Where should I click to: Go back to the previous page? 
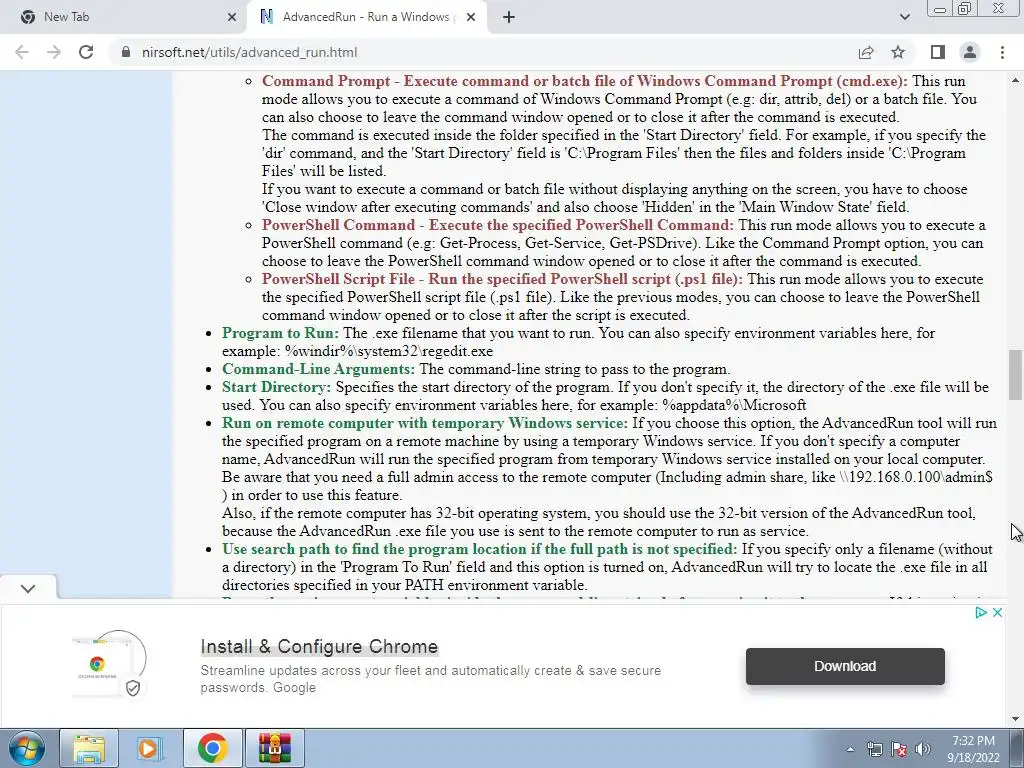[x=22, y=52]
